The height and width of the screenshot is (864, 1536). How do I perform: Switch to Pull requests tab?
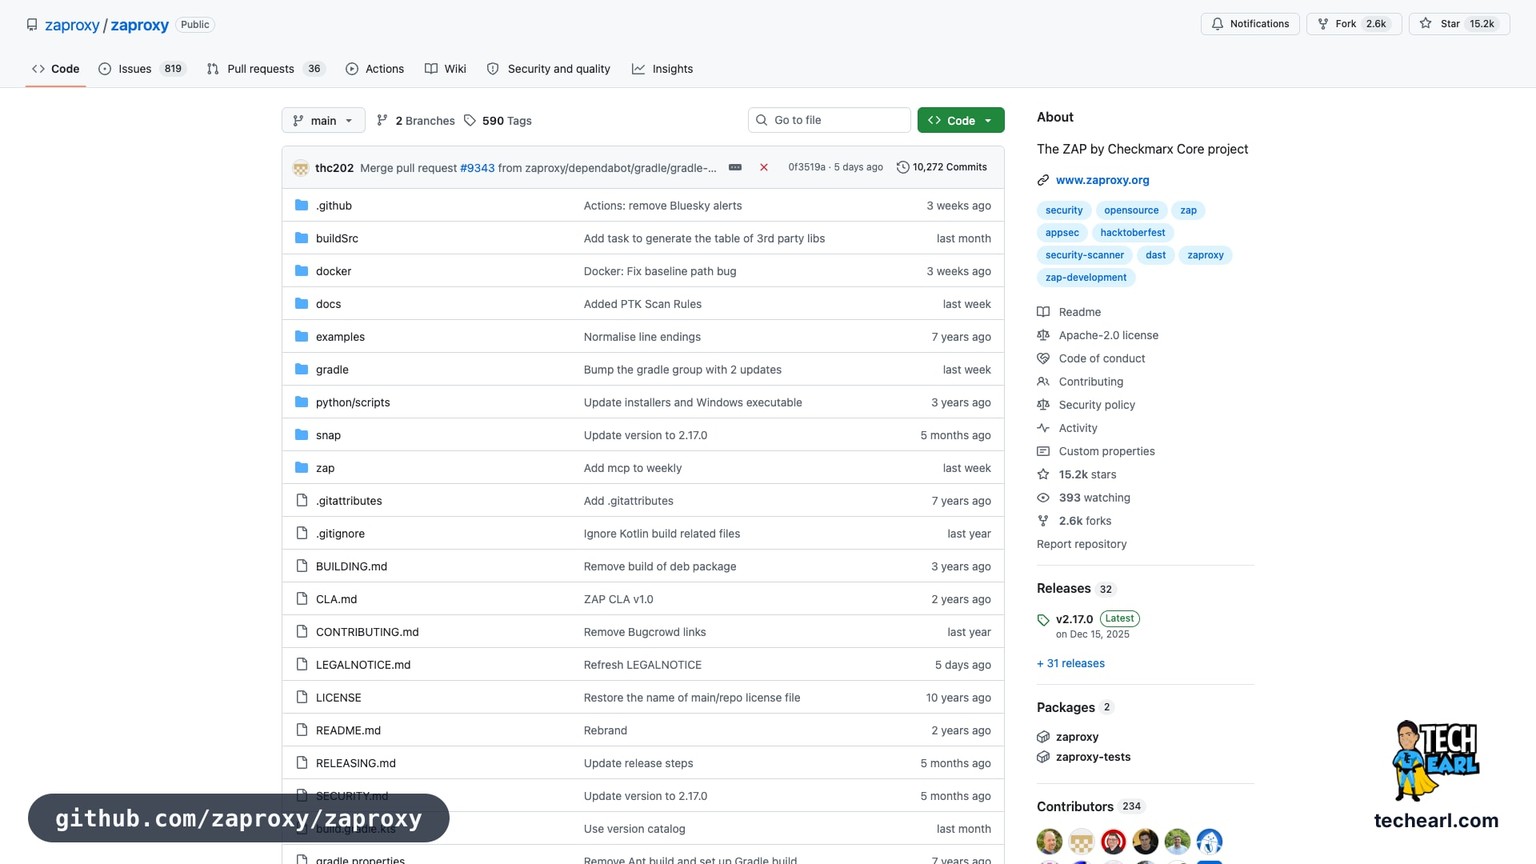pyautogui.click(x=265, y=69)
